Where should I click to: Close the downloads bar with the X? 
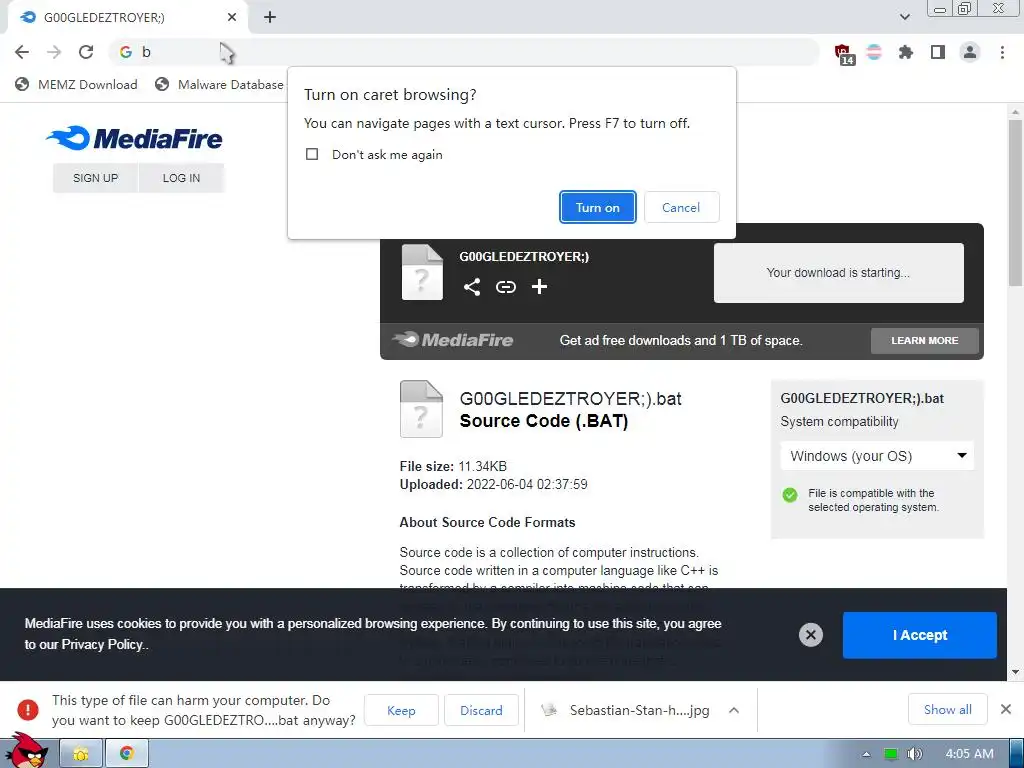point(1006,709)
